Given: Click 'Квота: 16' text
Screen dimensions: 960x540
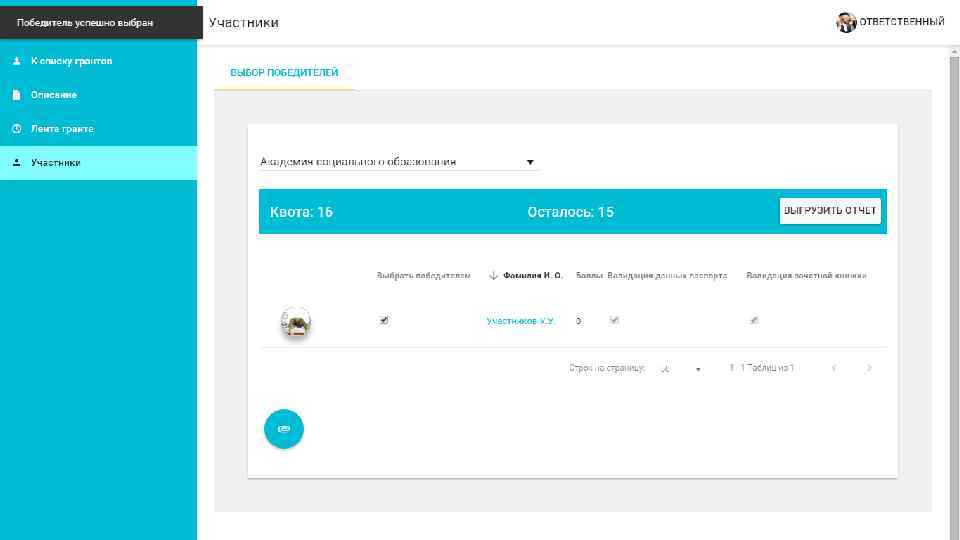Looking at the screenshot, I should click(x=301, y=212).
